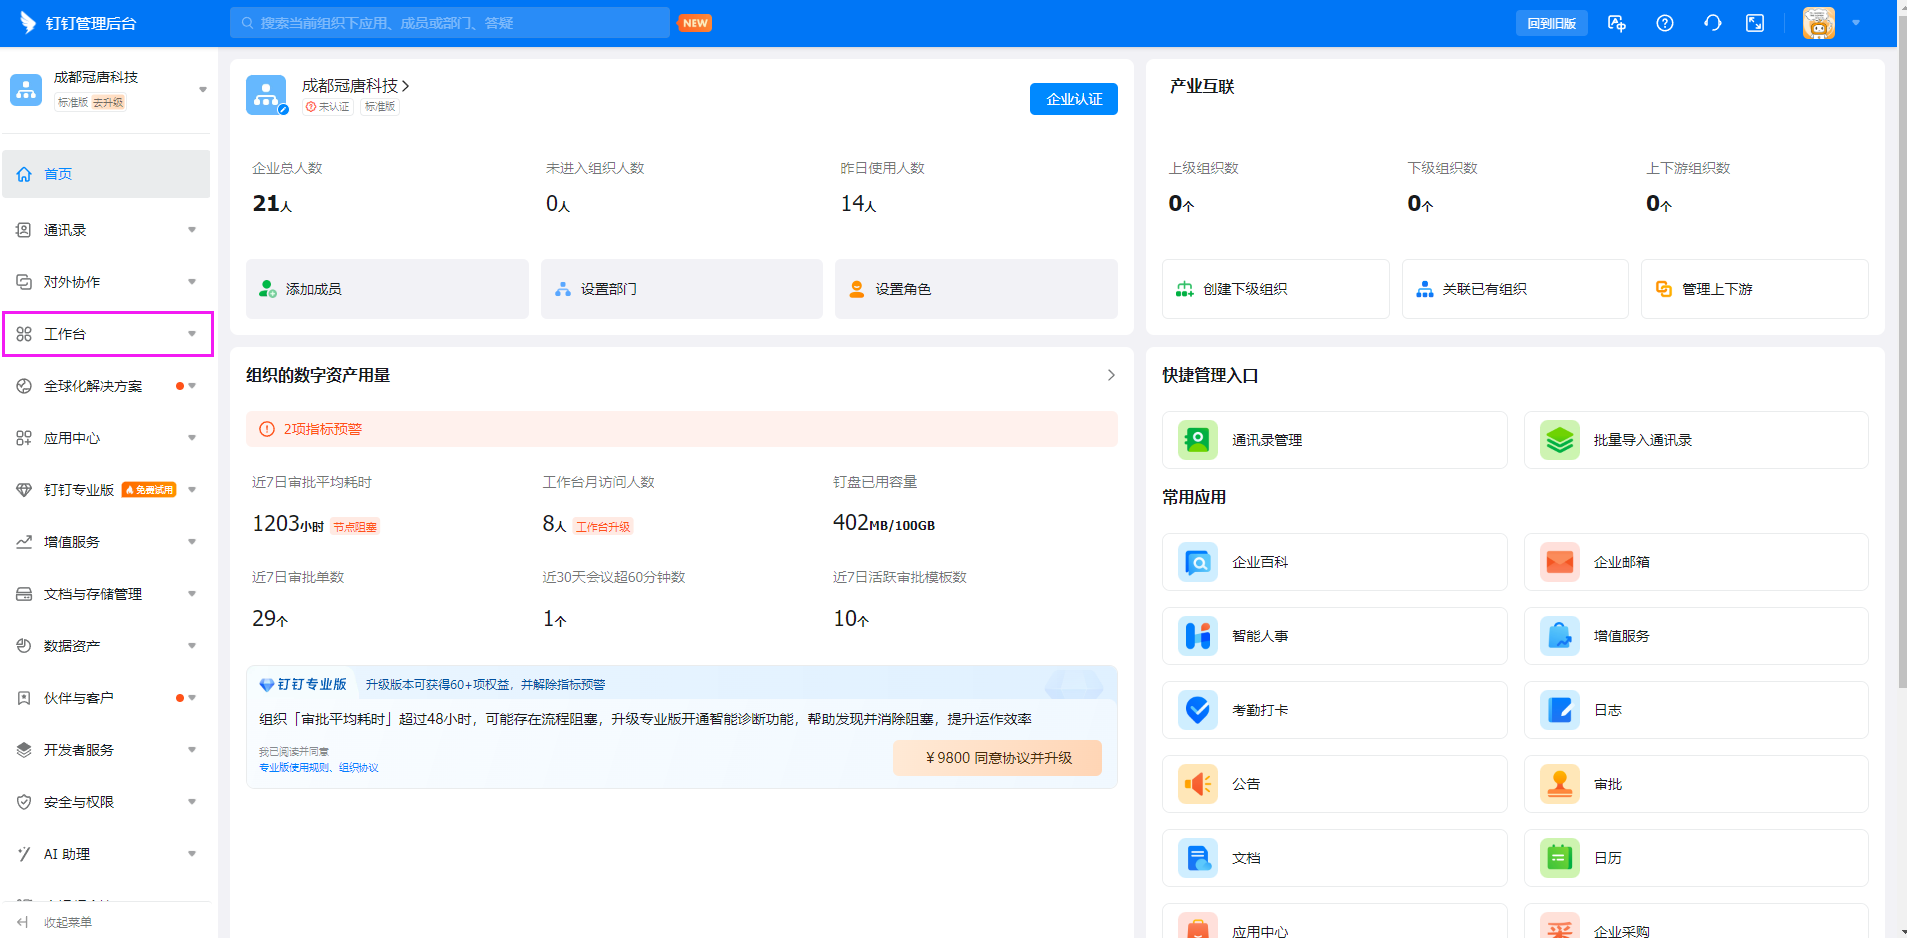Expand the 通讯录 sidebar menu
The width and height of the screenshot is (1907, 938).
192,230
